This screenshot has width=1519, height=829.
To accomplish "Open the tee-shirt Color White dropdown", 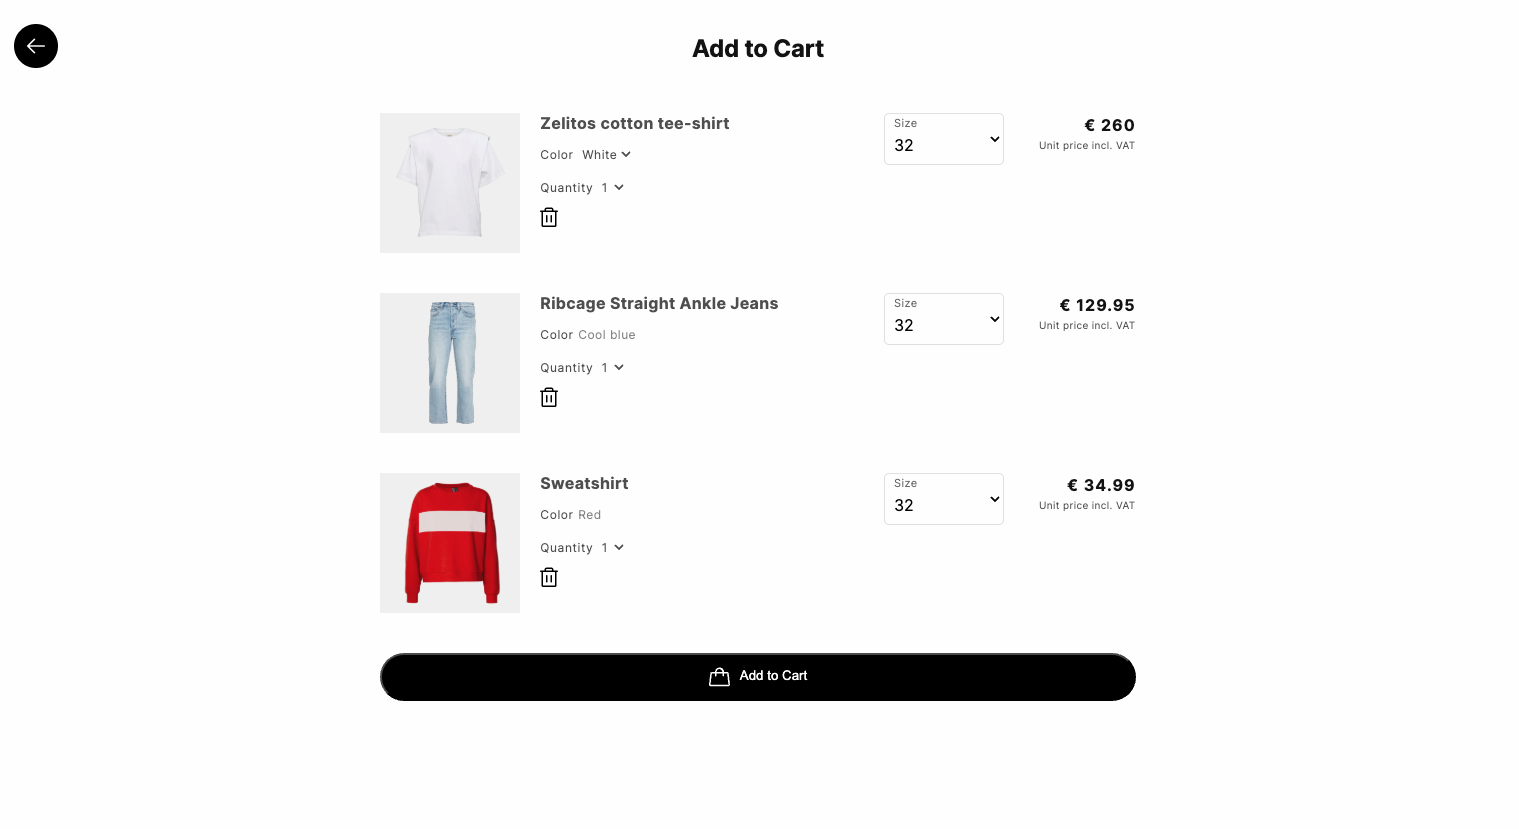I will click(x=607, y=155).
